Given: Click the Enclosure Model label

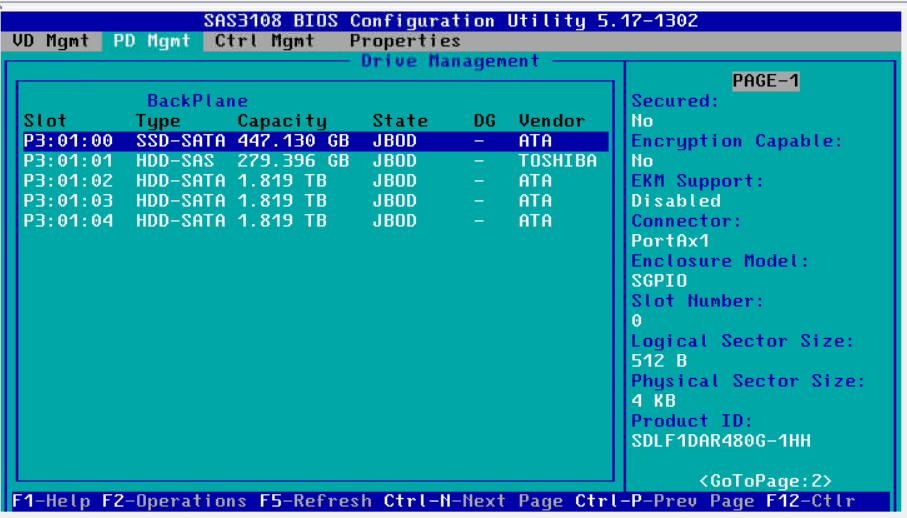Looking at the screenshot, I should pos(720,261).
